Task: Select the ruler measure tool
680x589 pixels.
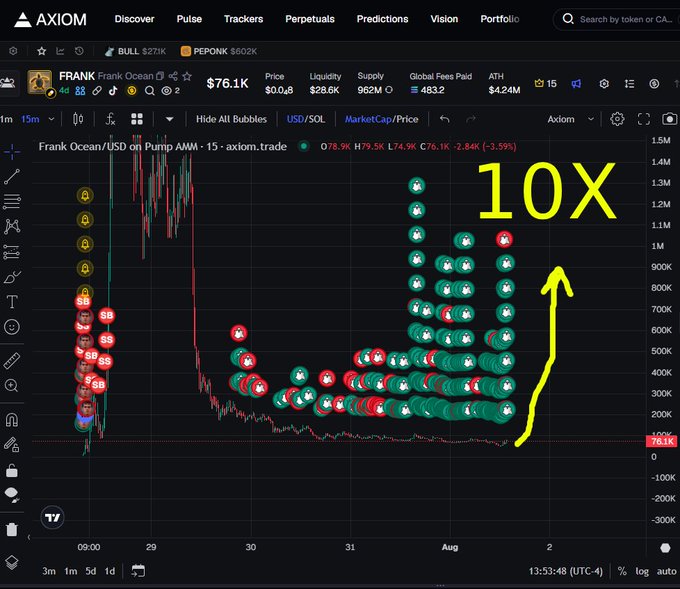Action: pyautogui.click(x=12, y=361)
